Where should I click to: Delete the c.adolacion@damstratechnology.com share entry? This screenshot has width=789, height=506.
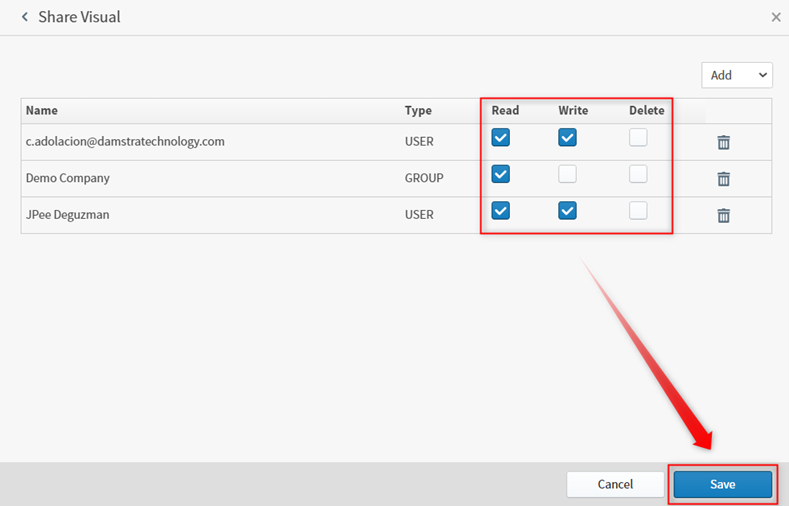coord(724,142)
